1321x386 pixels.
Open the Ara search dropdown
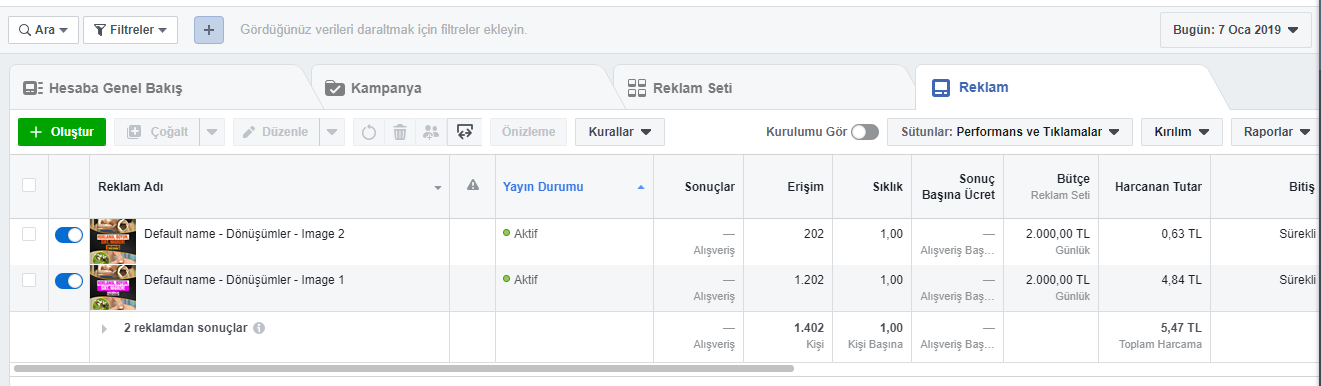43,30
